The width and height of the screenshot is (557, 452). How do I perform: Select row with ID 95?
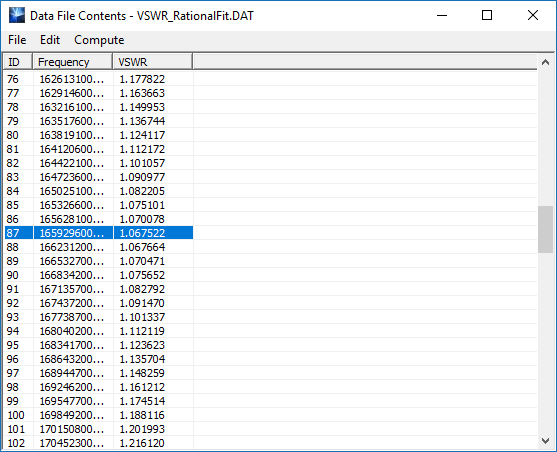12,345
